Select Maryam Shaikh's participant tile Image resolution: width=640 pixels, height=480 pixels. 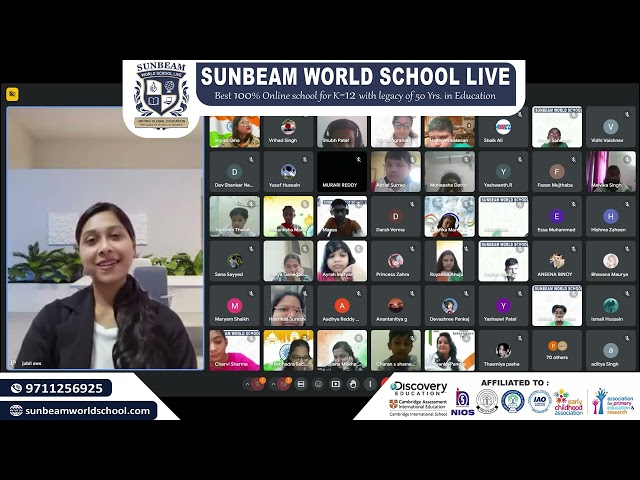235,306
